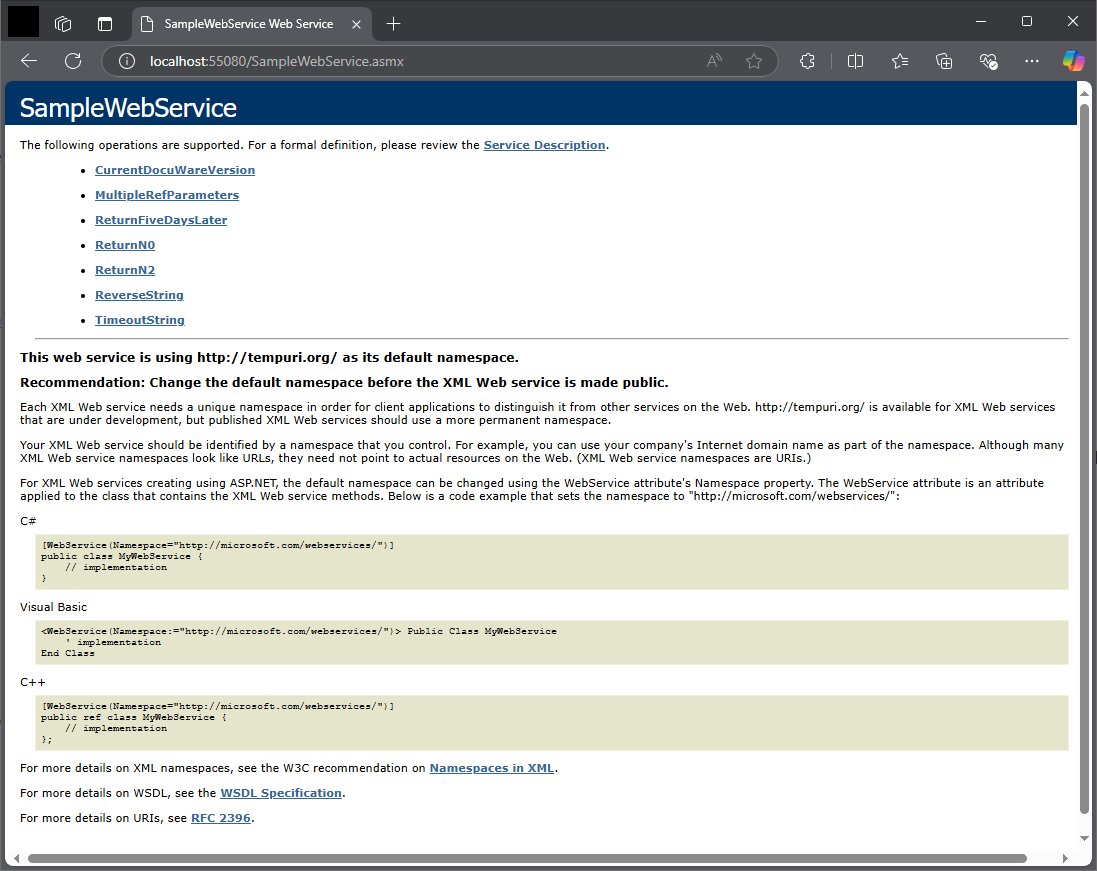The image size is (1097, 871).
Task: Open Browser essentials heart icon
Action: point(988,62)
